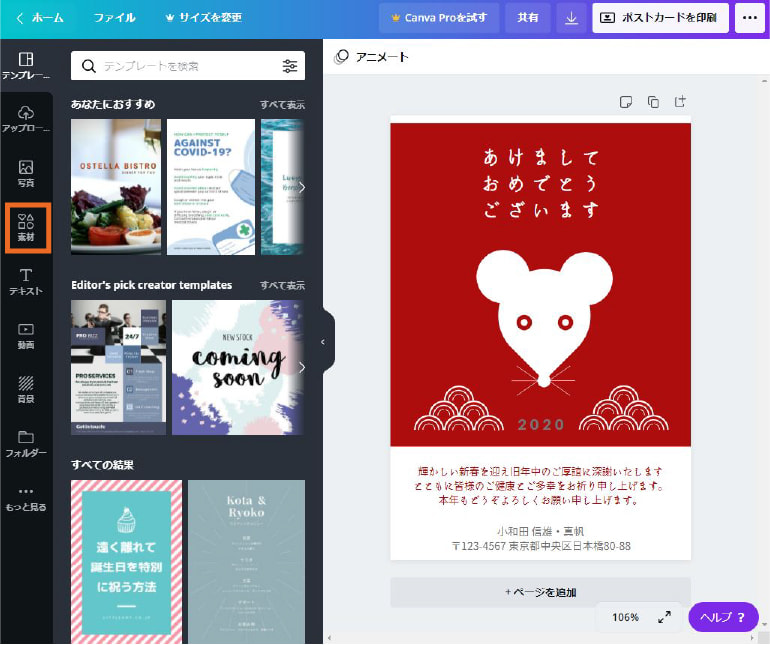Click ポストカードを印刷 print button

660,18
